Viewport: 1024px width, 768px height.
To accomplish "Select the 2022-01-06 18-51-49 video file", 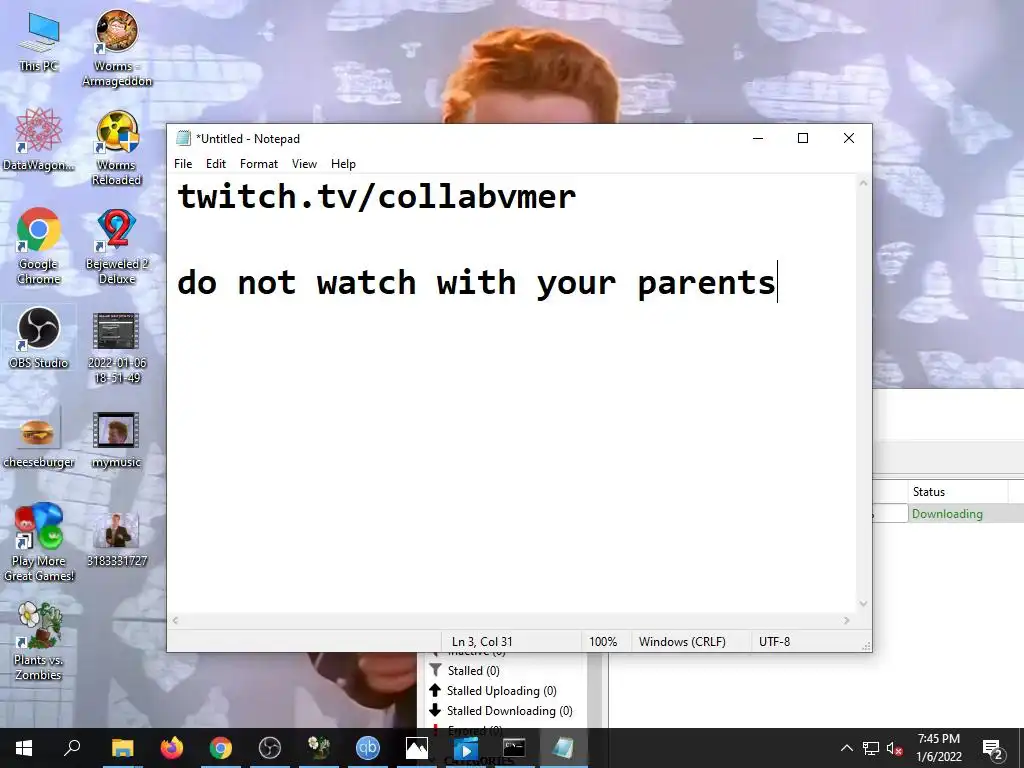I will [117, 349].
